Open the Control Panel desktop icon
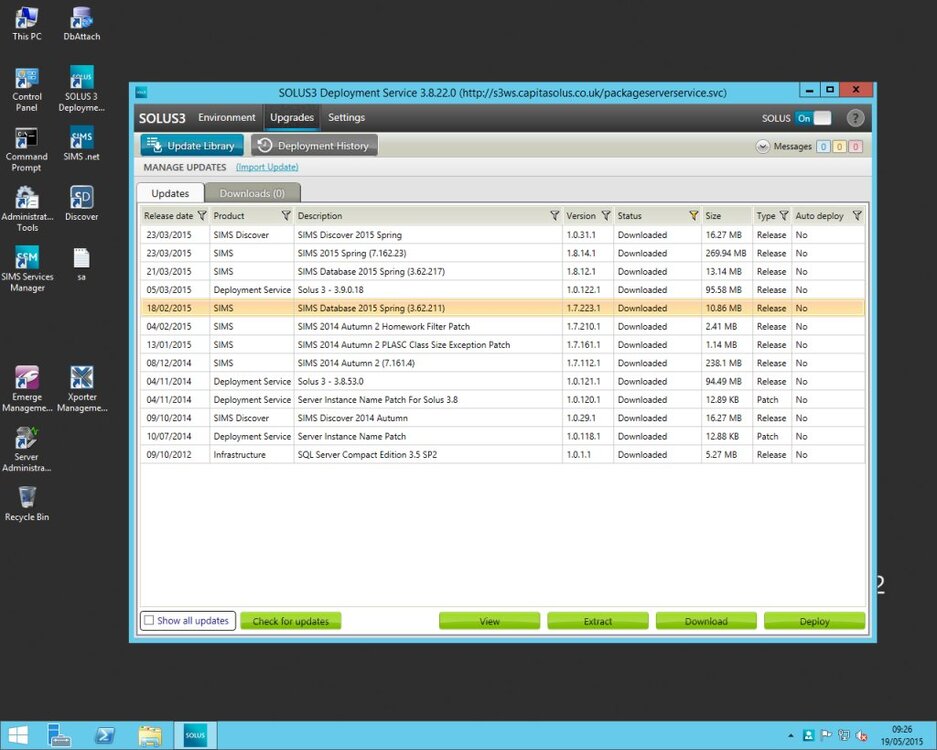This screenshot has height=750, width=937. (x=27, y=90)
